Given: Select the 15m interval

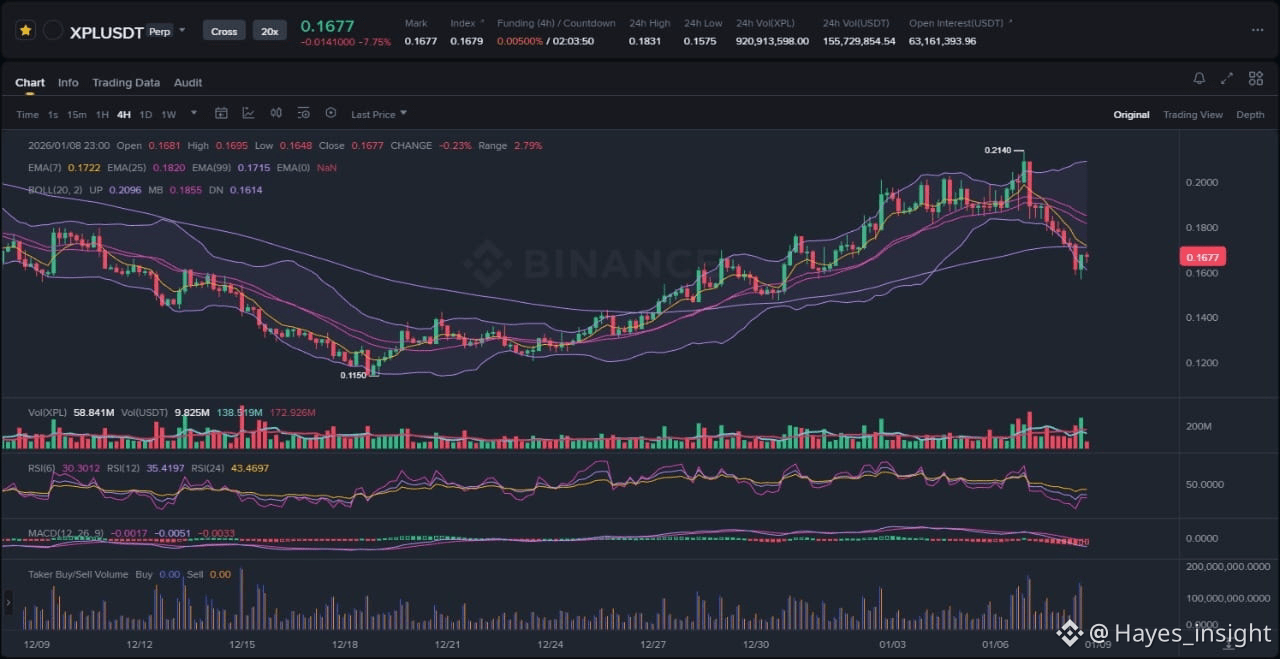Looking at the screenshot, I should pyautogui.click(x=77, y=114).
